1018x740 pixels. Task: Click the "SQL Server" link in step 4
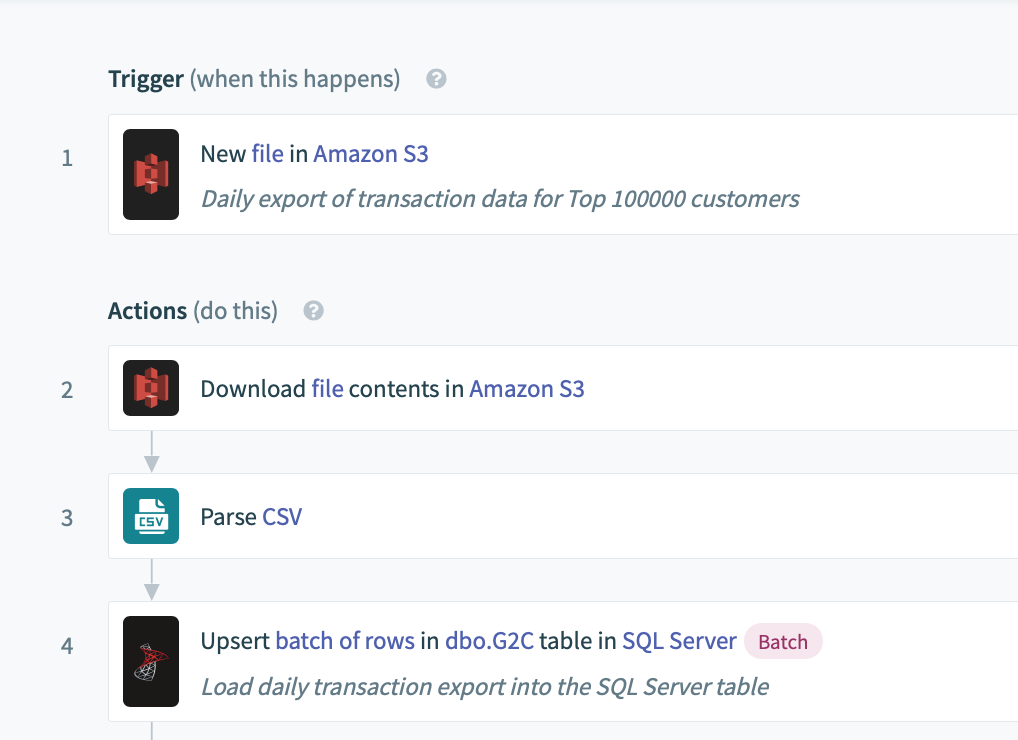[679, 641]
